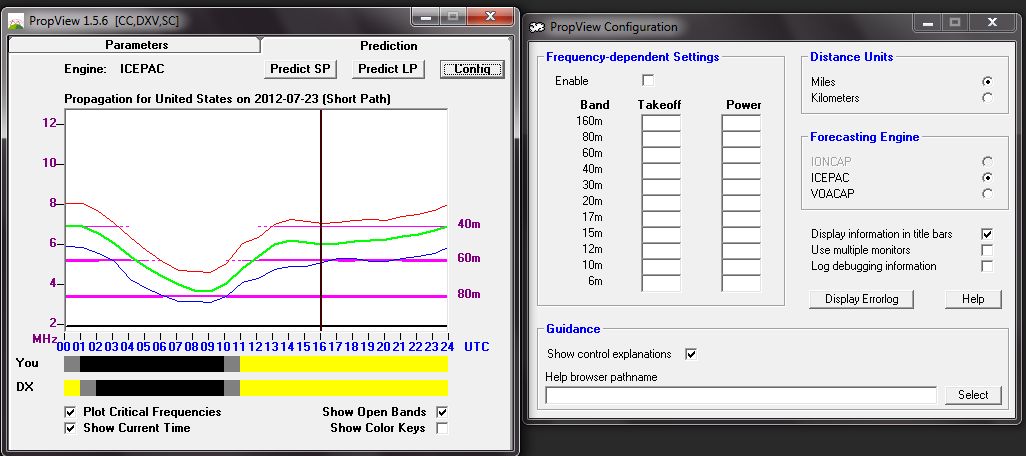Click Select button for help browser
1026x456 pixels.
pyautogui.click(x=972, y=395)
